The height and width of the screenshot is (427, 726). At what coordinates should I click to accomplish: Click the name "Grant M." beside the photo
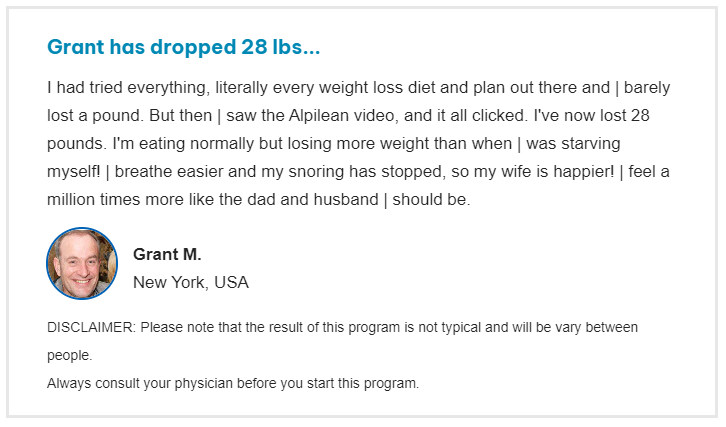(167, 254)
